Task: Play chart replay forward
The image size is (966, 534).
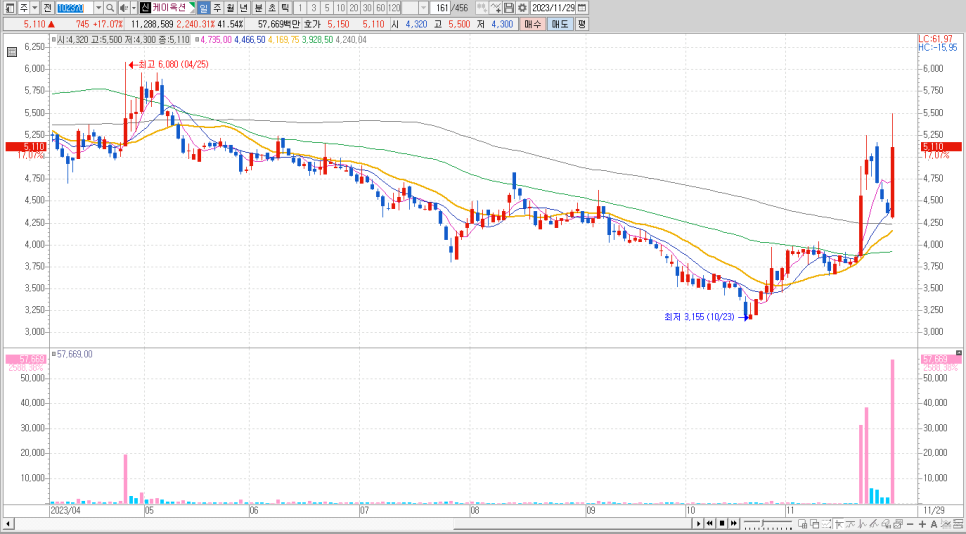Action: 698,524
